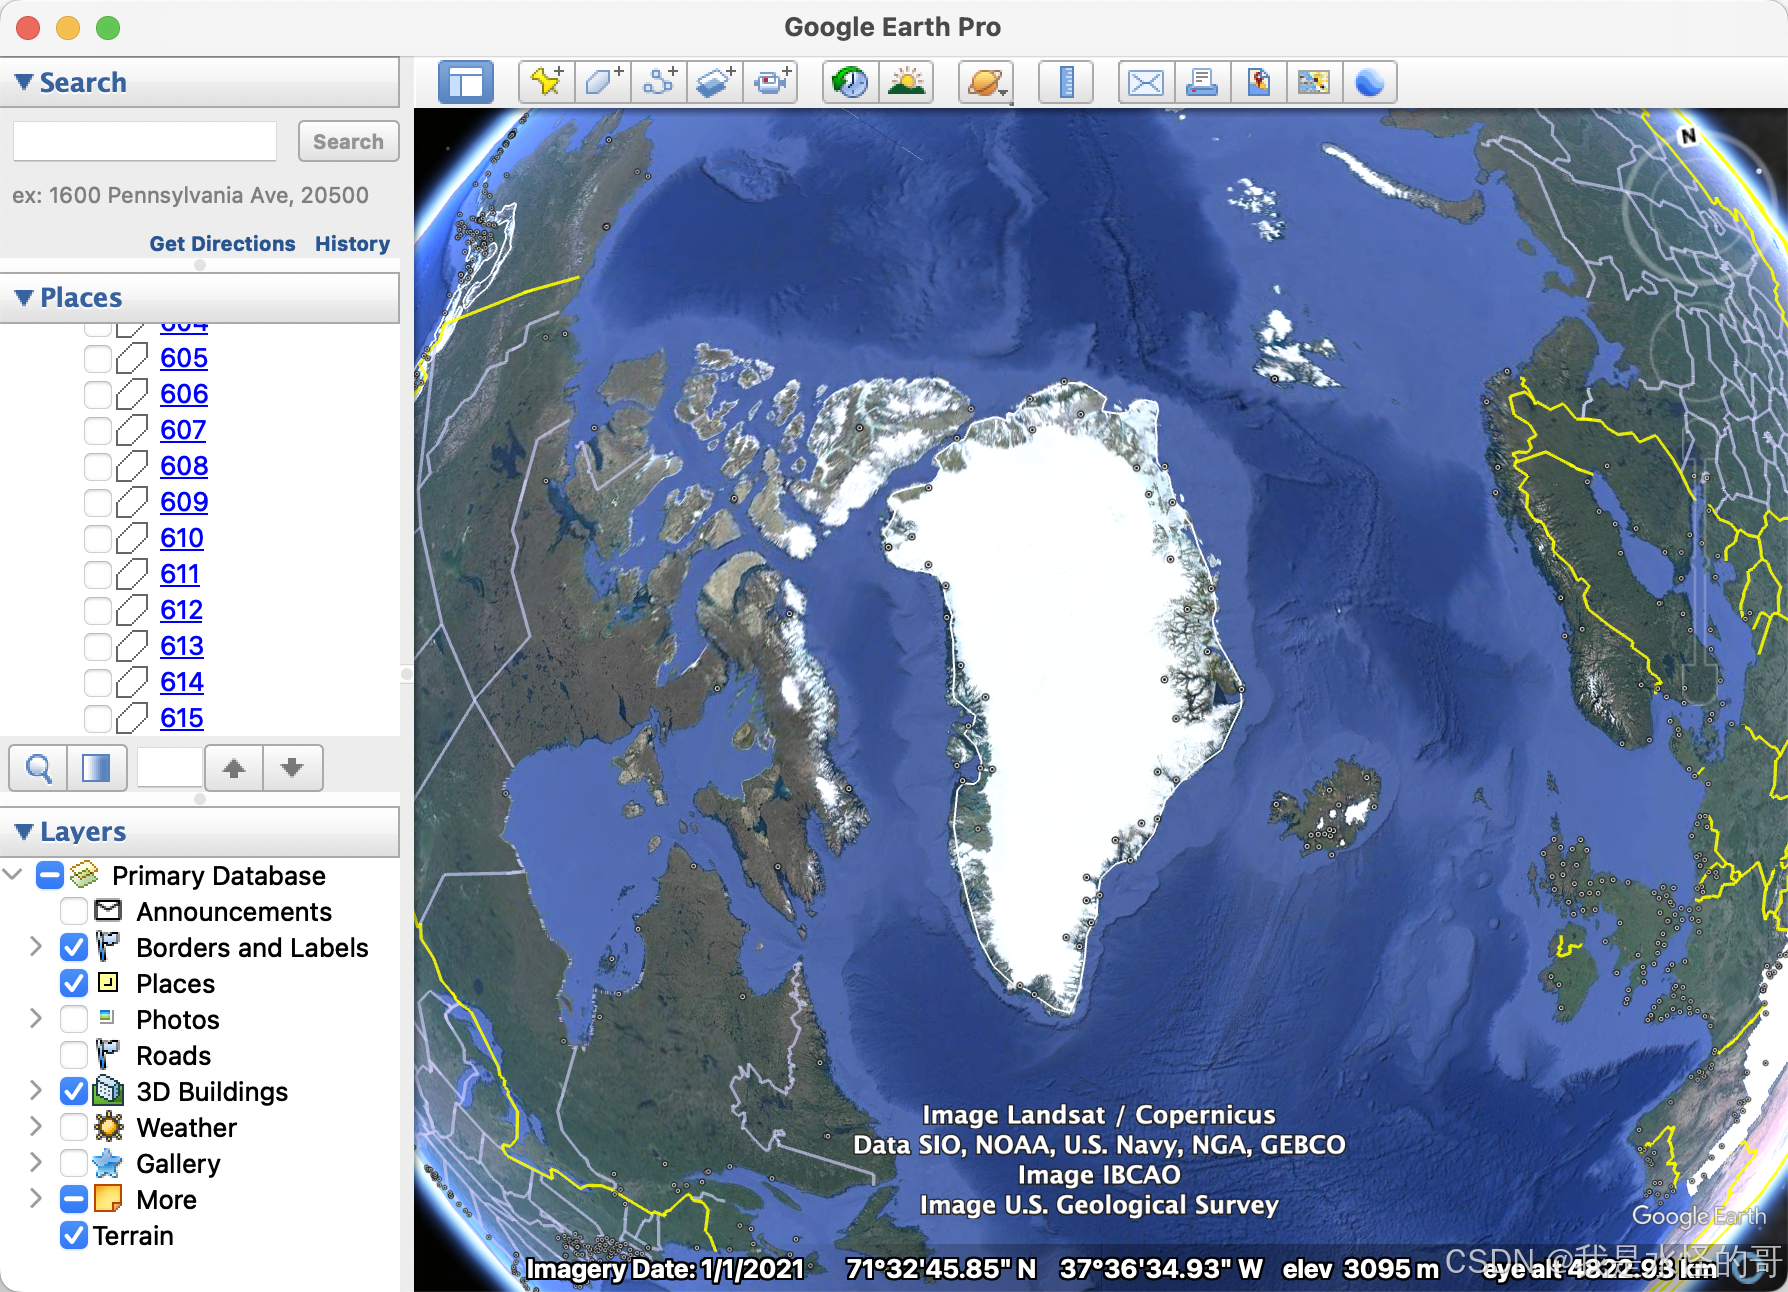Click Primary Database layer icon
The image size is (1788, 1292).
[85, 875]
